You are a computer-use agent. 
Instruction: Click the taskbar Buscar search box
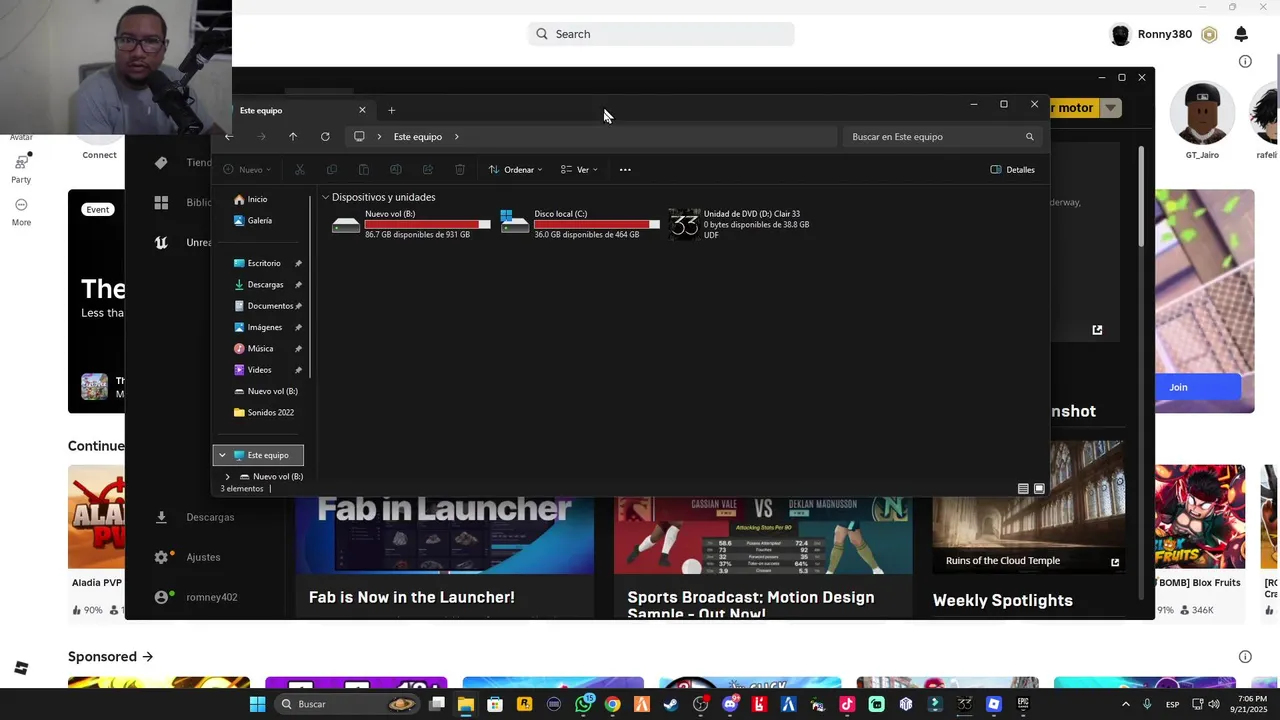[347, 704]
